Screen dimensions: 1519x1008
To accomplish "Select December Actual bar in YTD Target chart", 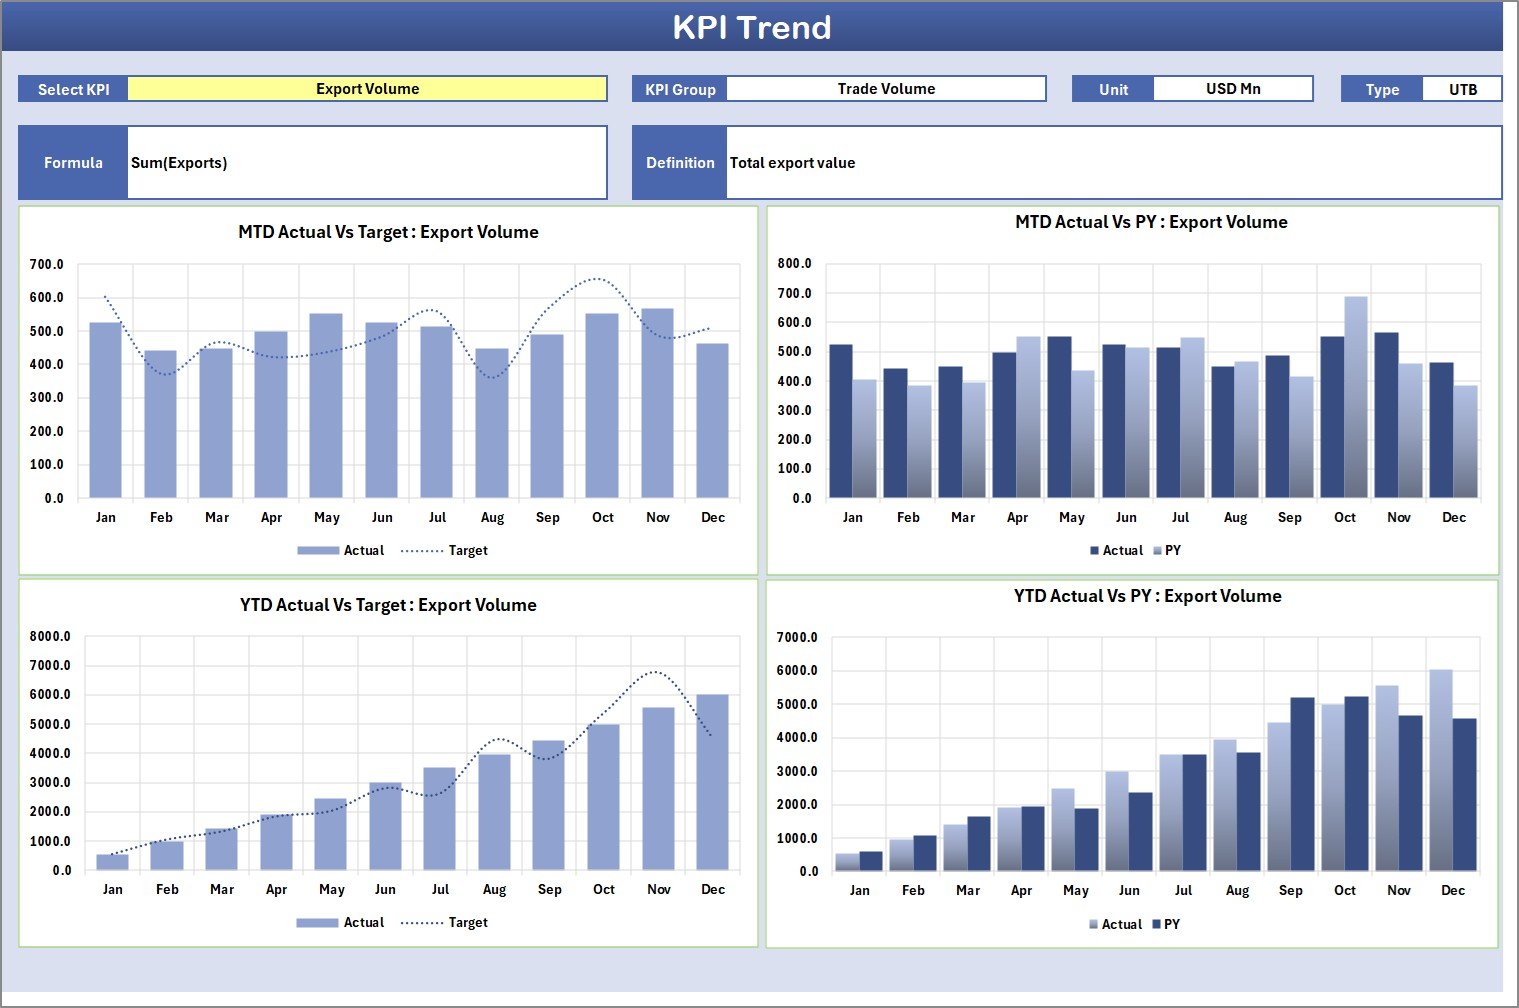I will 712,785.
